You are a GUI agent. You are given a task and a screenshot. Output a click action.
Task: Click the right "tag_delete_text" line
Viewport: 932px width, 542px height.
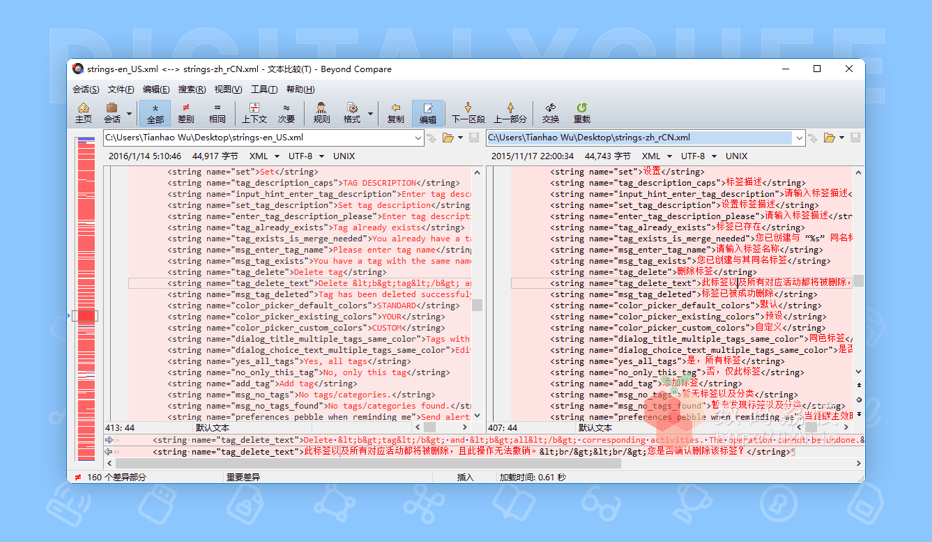682,283
